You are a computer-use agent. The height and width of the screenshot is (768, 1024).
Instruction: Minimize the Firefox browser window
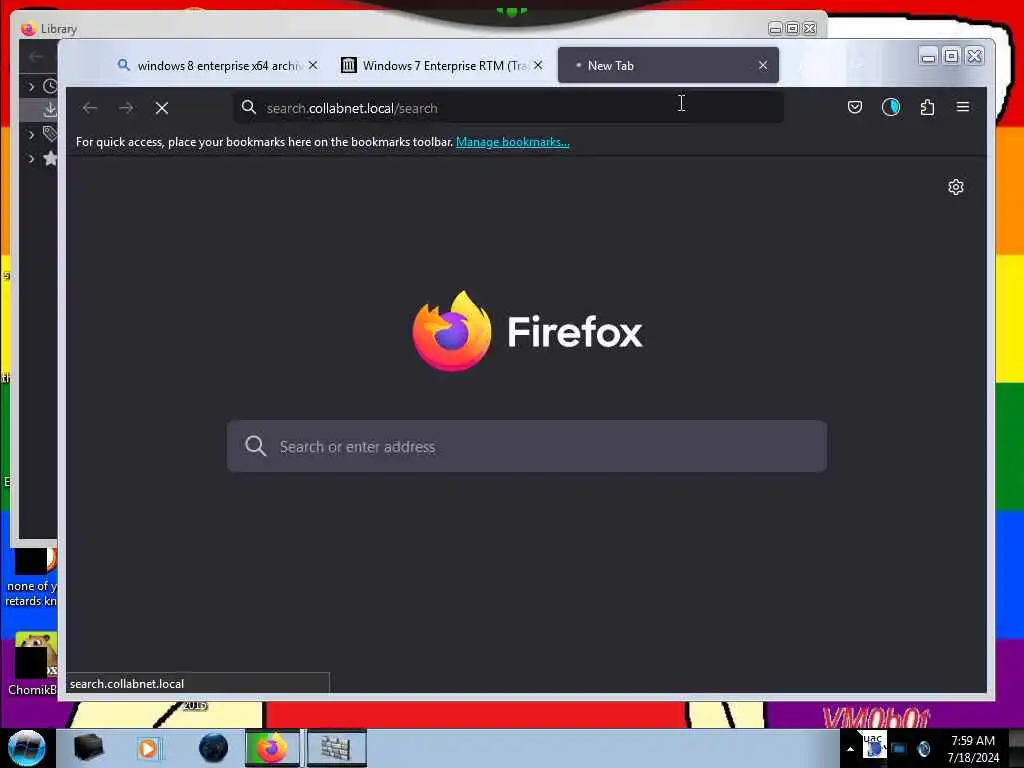click(928, 57)
